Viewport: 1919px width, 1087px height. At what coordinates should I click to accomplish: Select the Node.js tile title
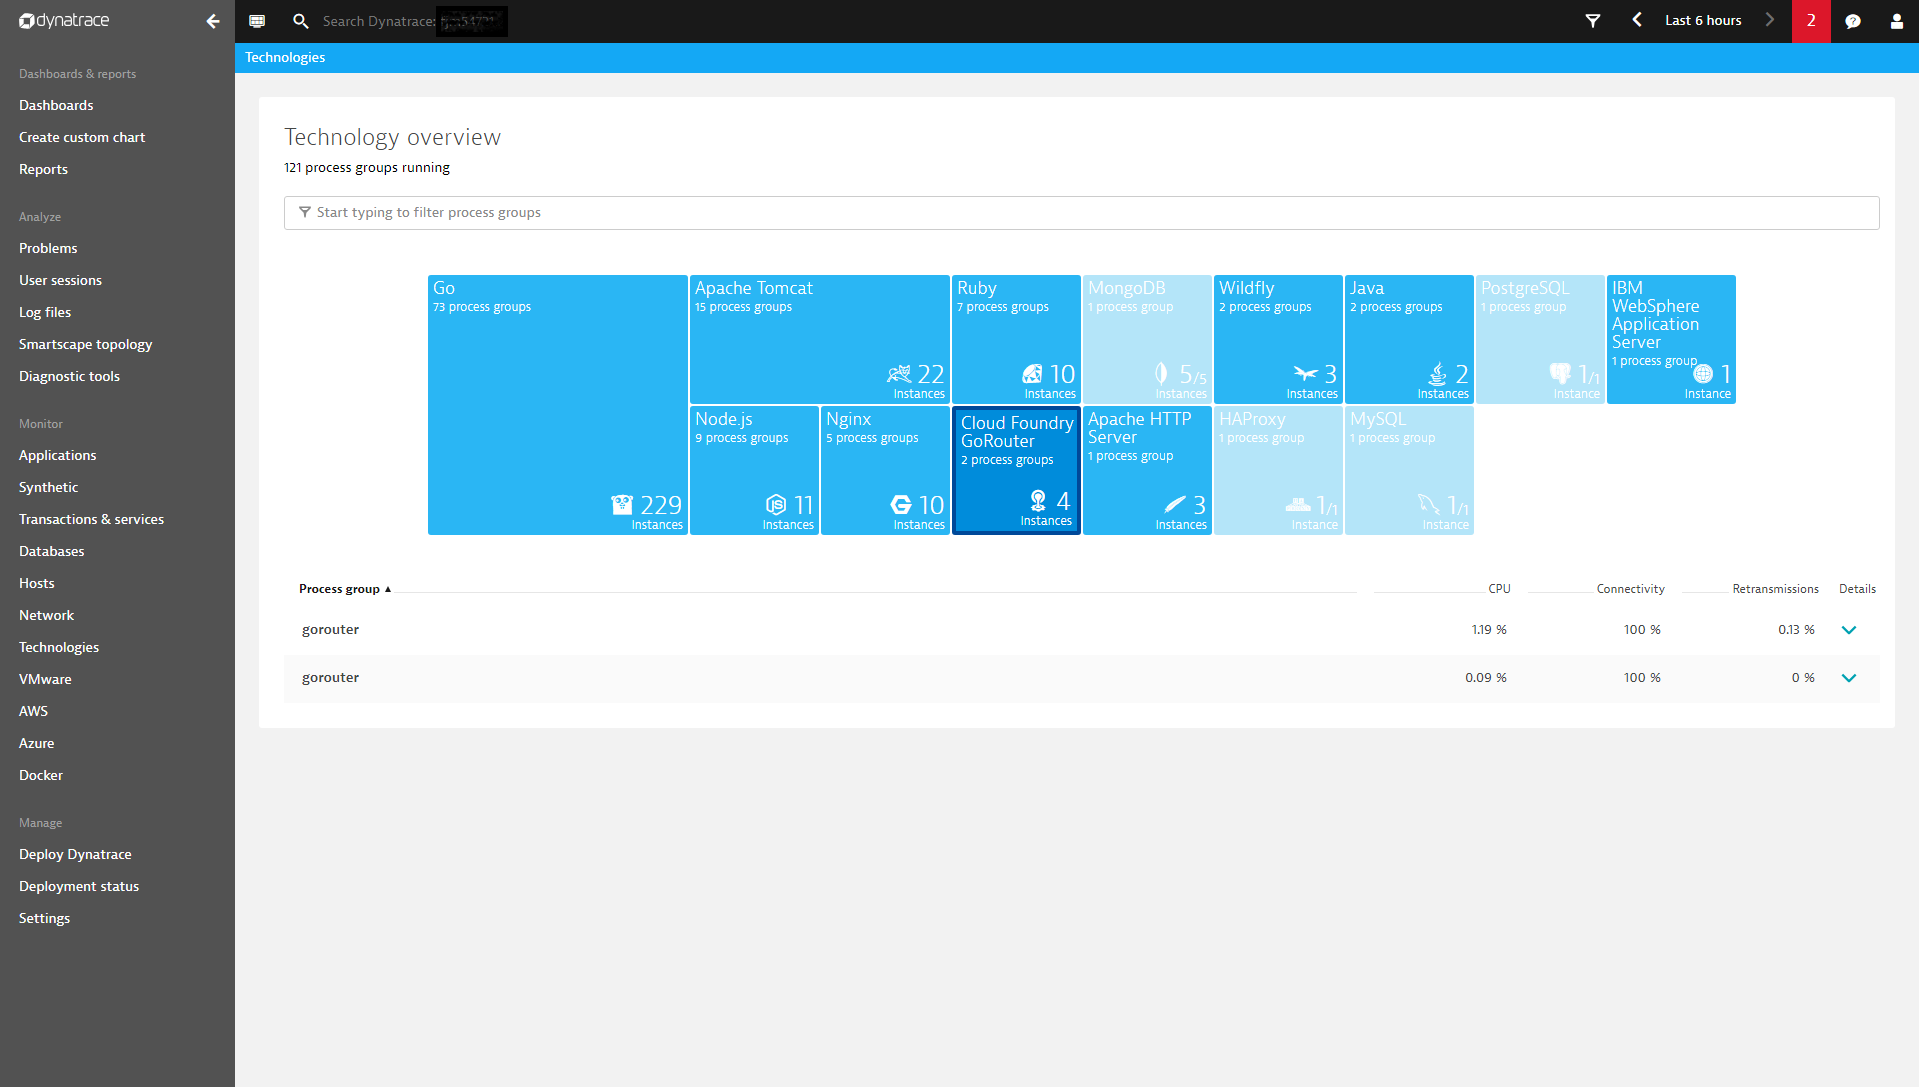724,419
